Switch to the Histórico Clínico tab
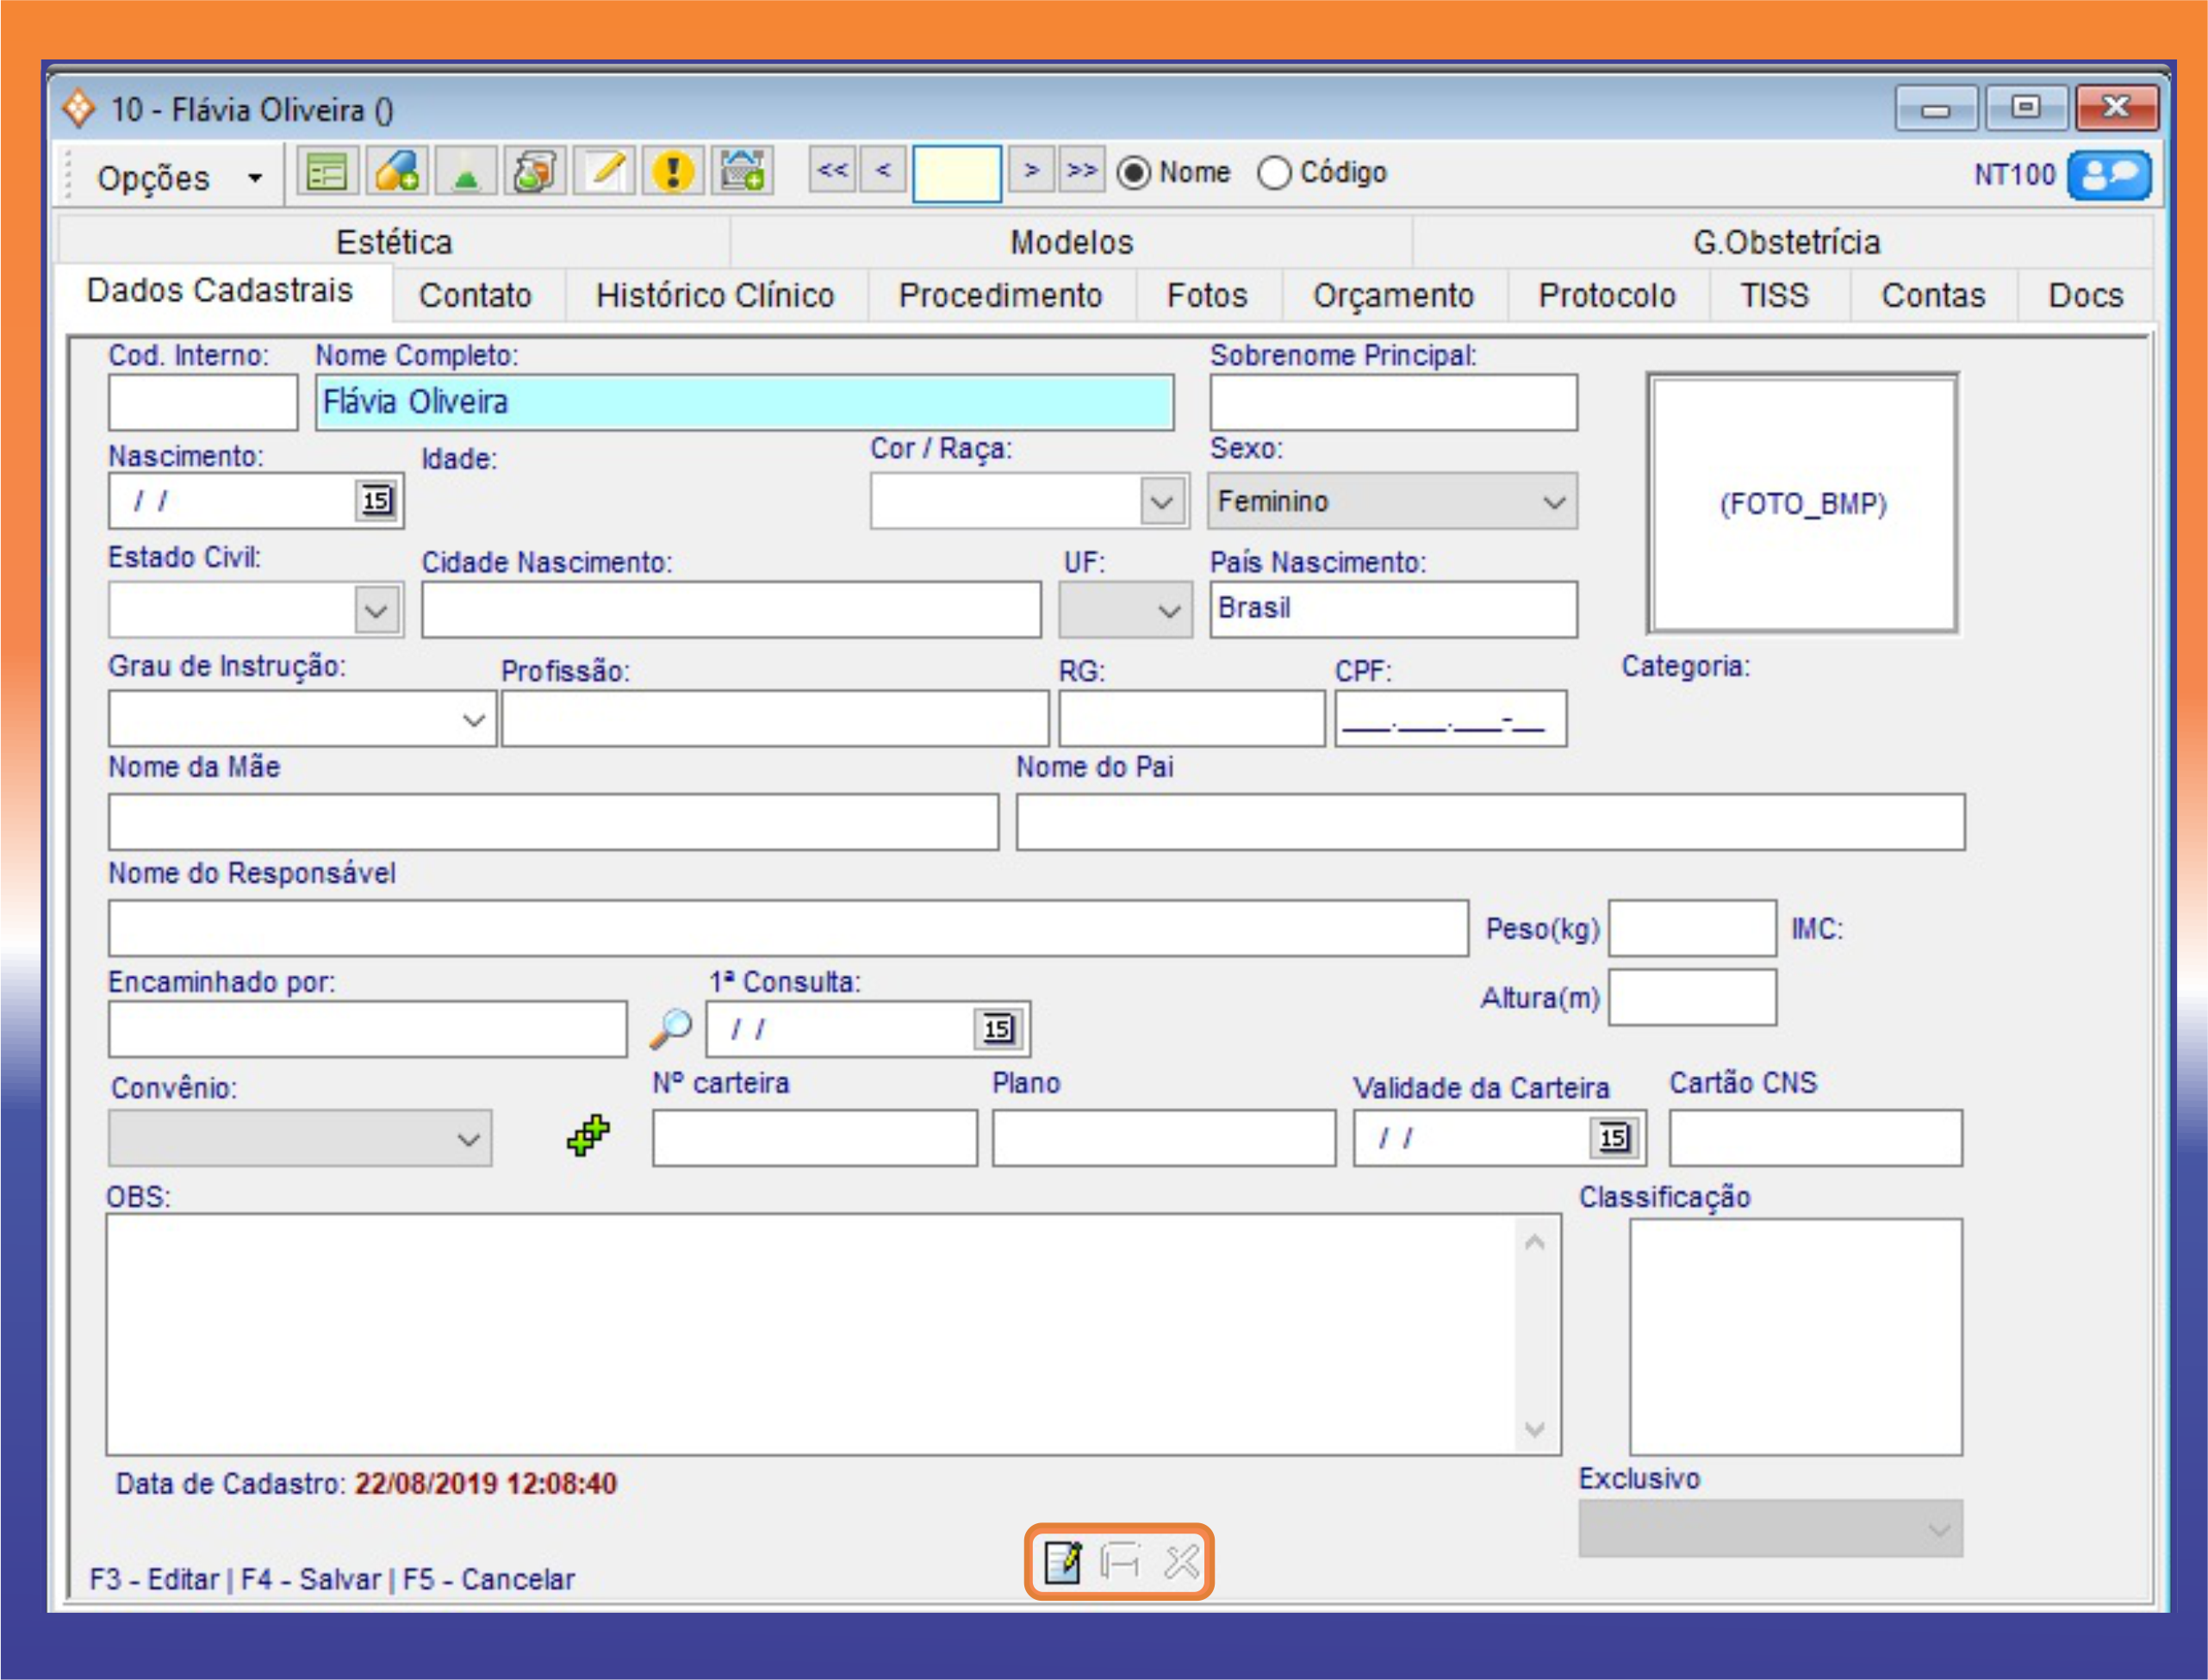Image resolution: width=2208 pixels, height=1680 pixels. point(714,296)
